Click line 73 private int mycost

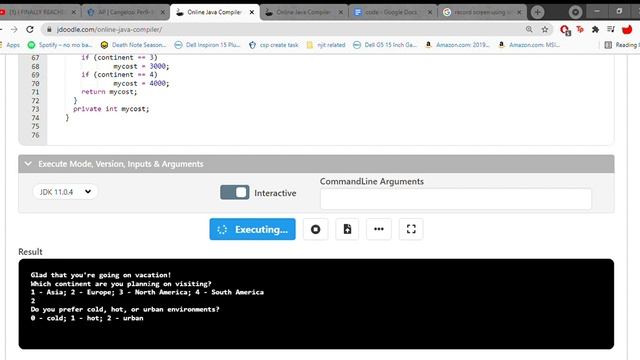pos(111,109)
